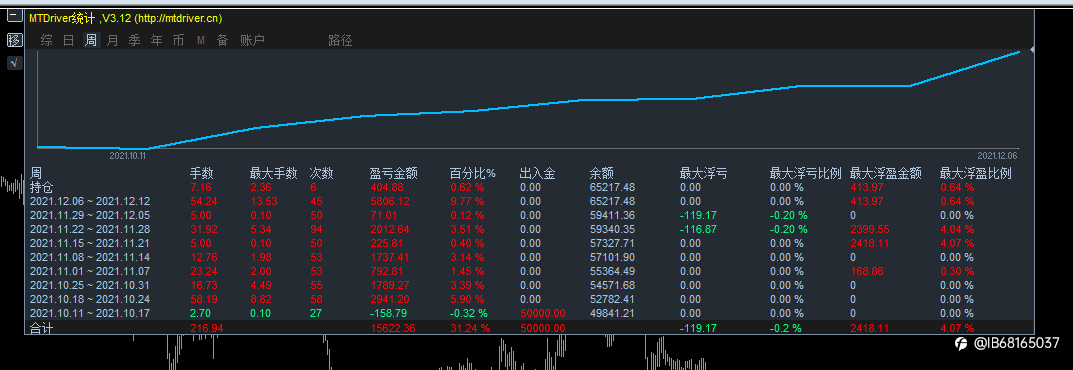Select the M tab

201,40
